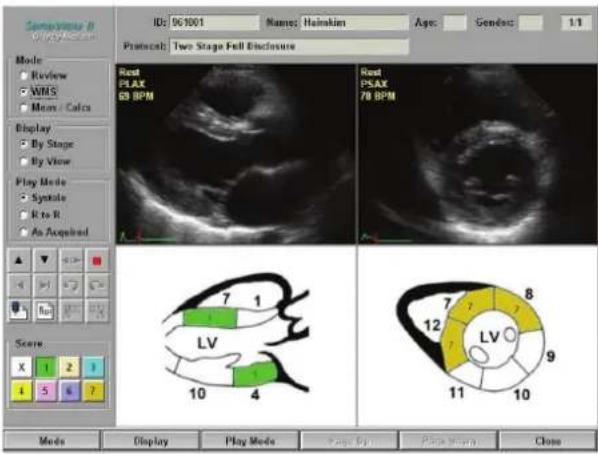The image size is (598, 454).
Task: Click the red stop square button
Action: click(x=96, y=261)
